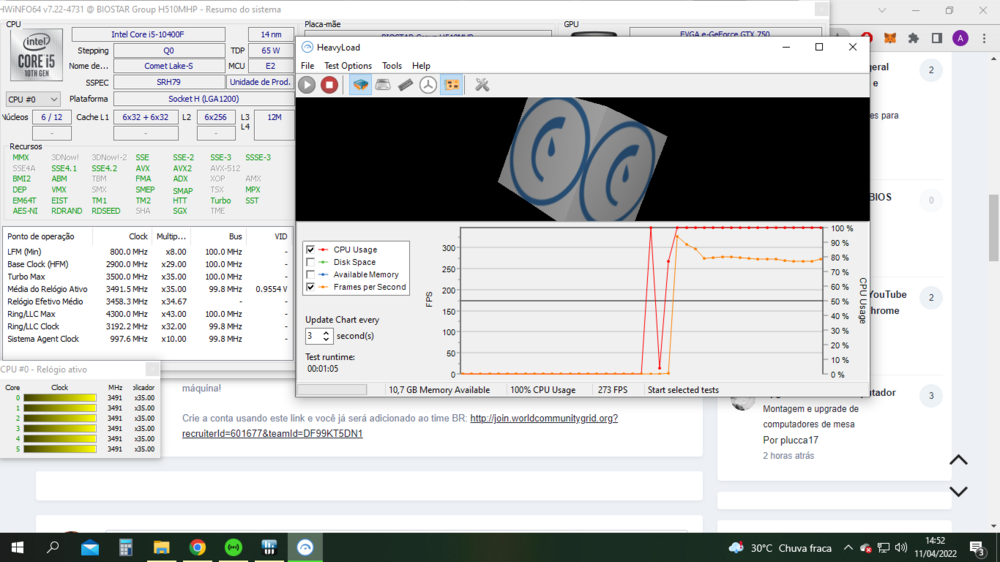Click the Chrome icon in the taskbar
1000x562 pixels.
[x=197, y=548]
